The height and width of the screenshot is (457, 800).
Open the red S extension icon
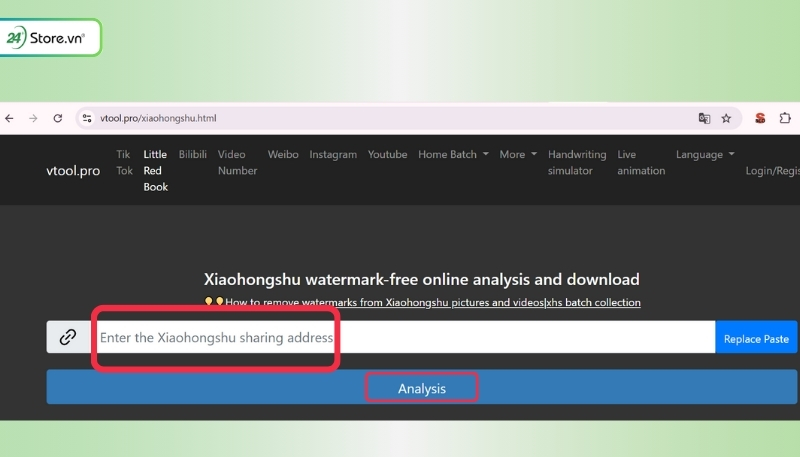760,118
